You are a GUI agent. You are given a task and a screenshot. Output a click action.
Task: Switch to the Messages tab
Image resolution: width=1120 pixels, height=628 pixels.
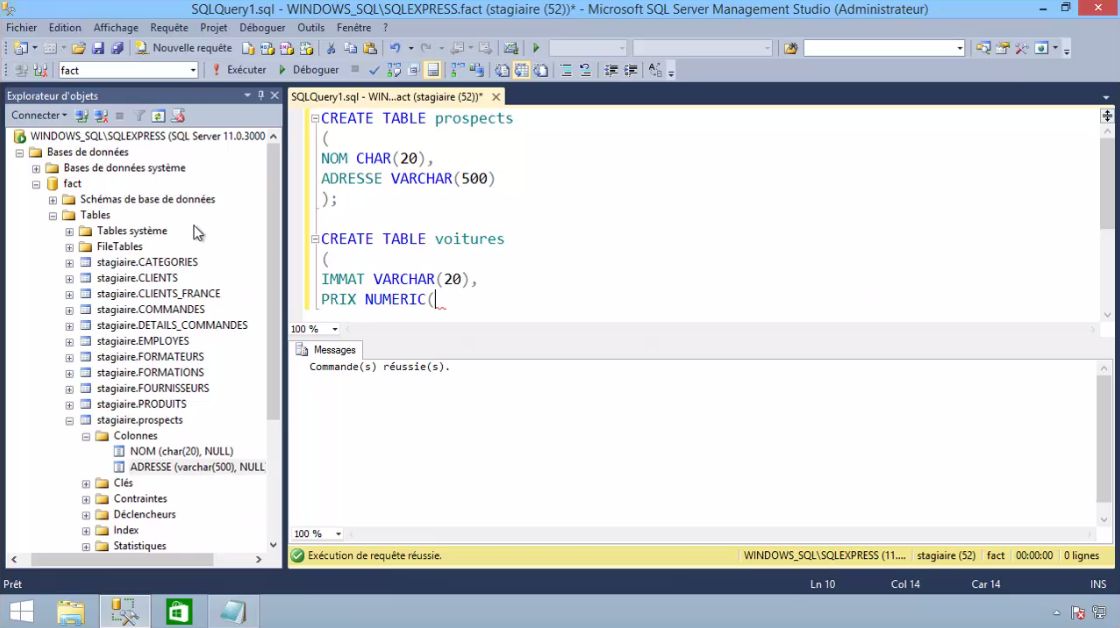click(x=326, y=350)
